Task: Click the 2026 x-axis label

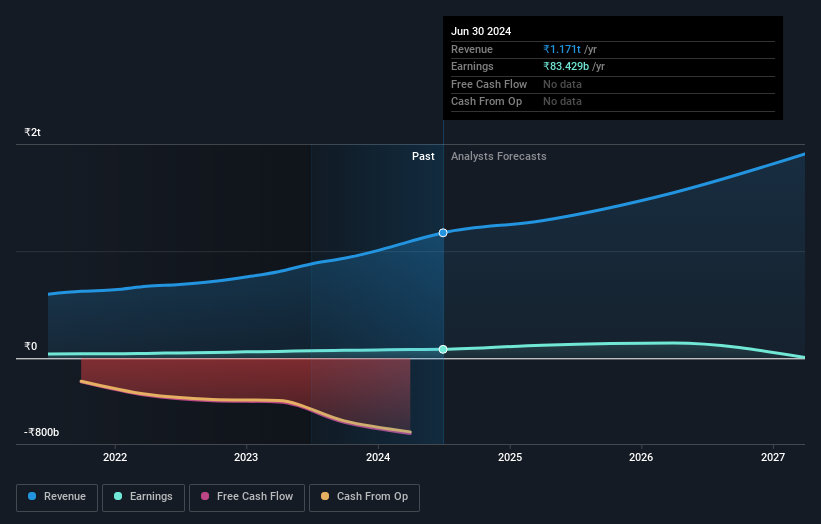Action: coord(641,457)
